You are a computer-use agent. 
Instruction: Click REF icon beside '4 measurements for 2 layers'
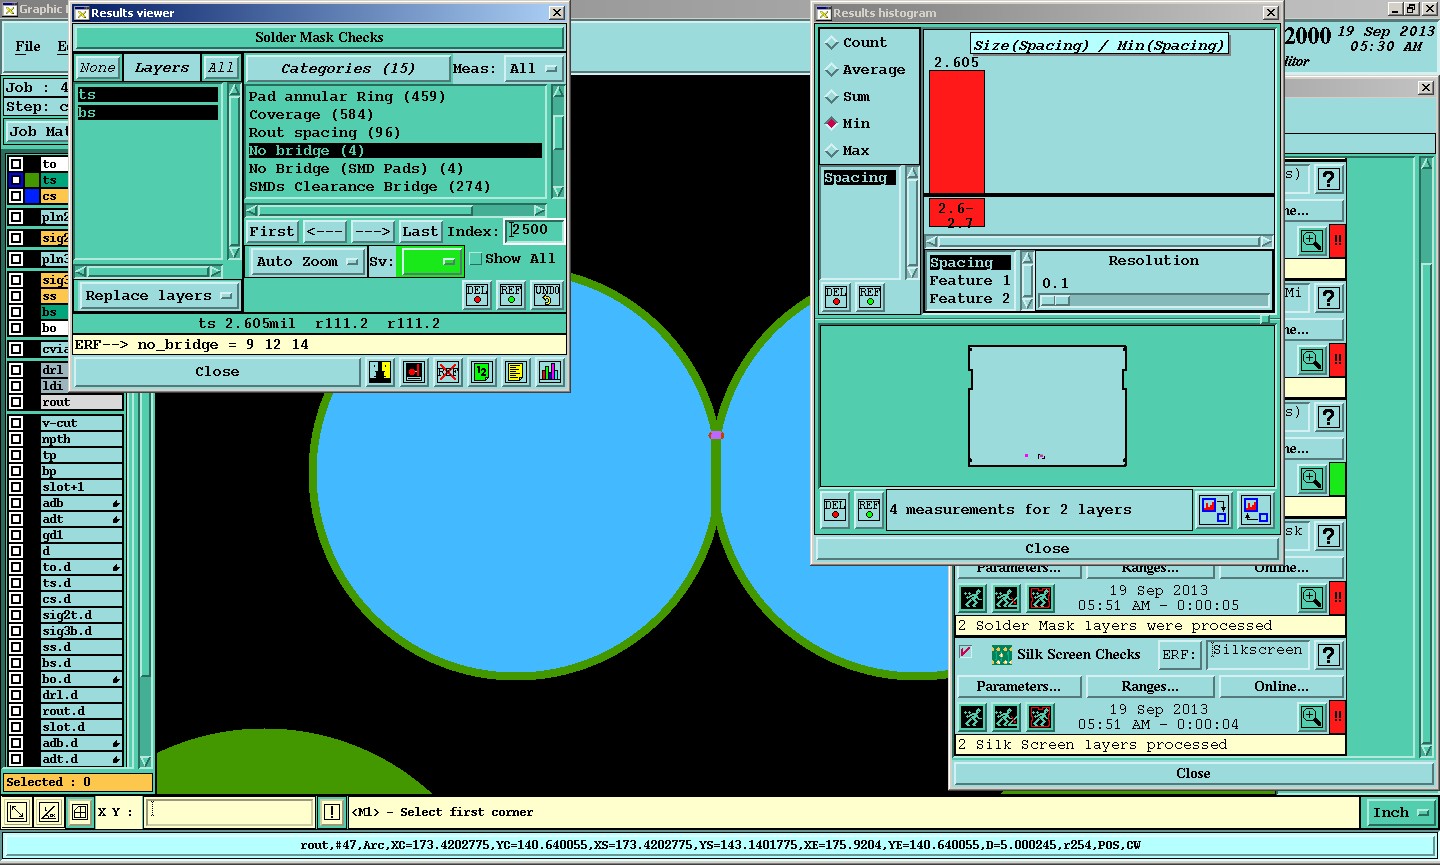(x=869, y=510)
